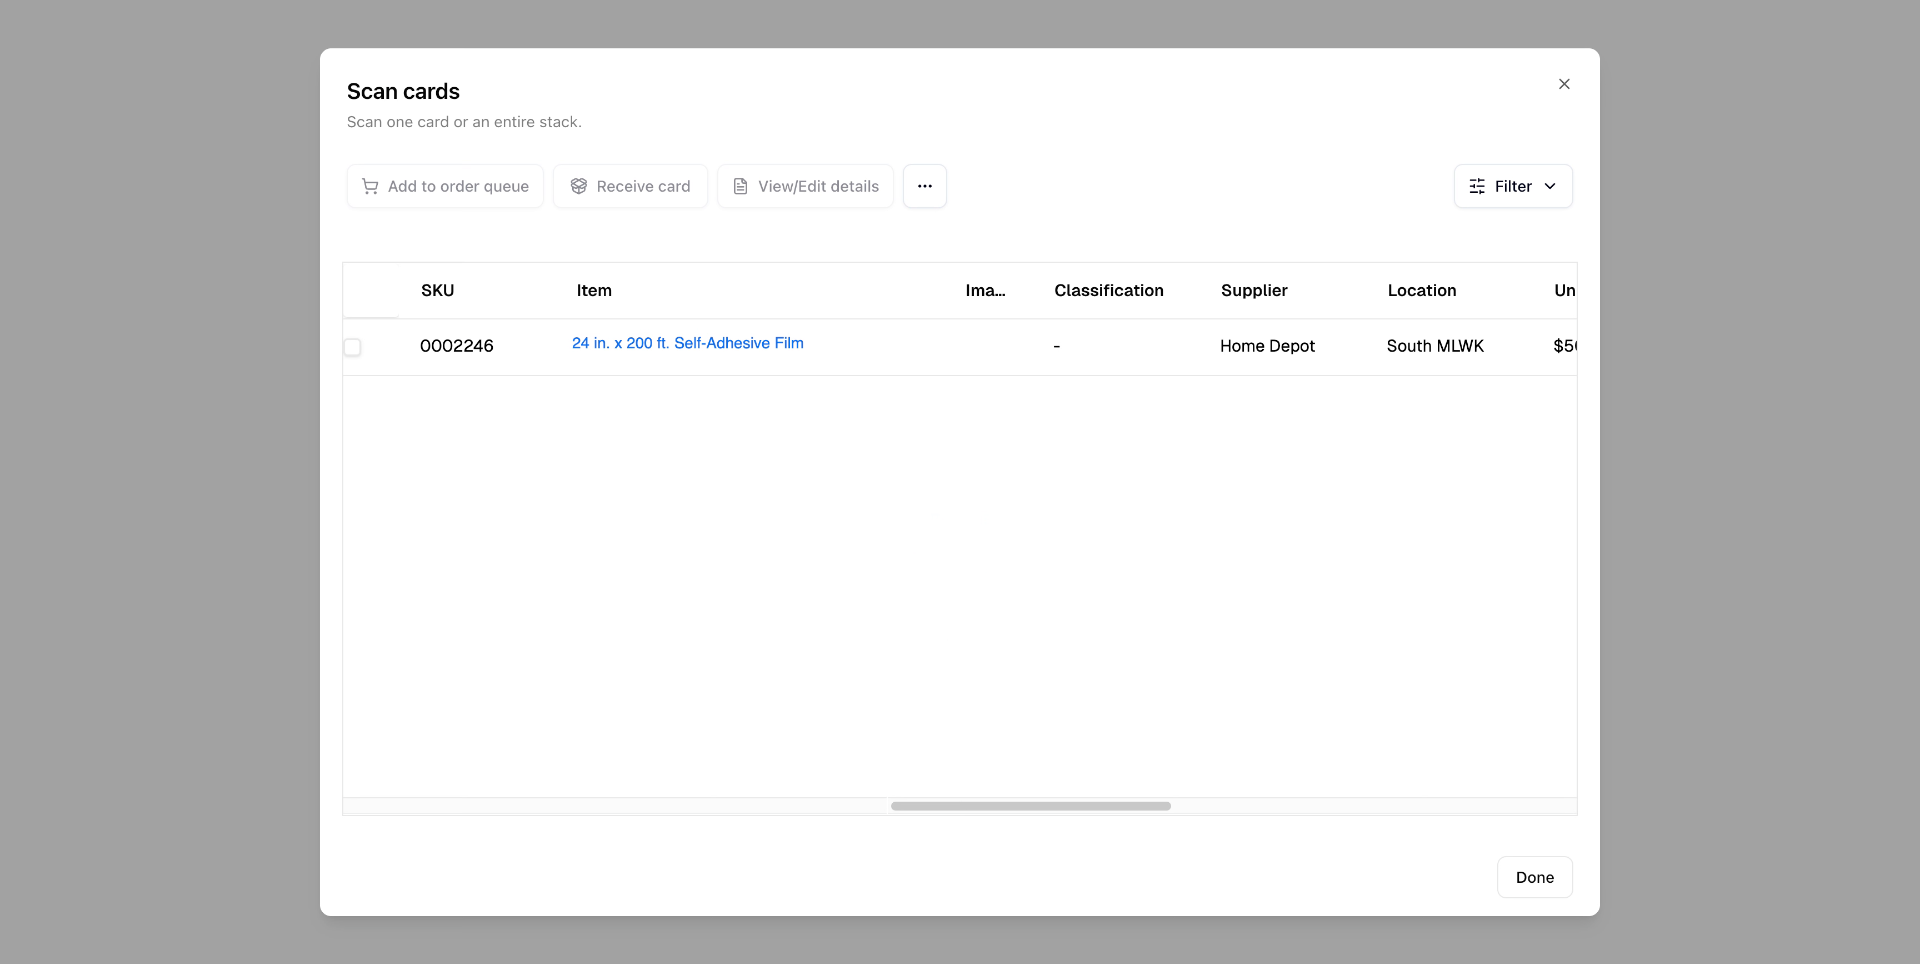The image size is (1920, 964).
Task: Click the Home Depot supplier cell
Action: tap(1268, 346)
